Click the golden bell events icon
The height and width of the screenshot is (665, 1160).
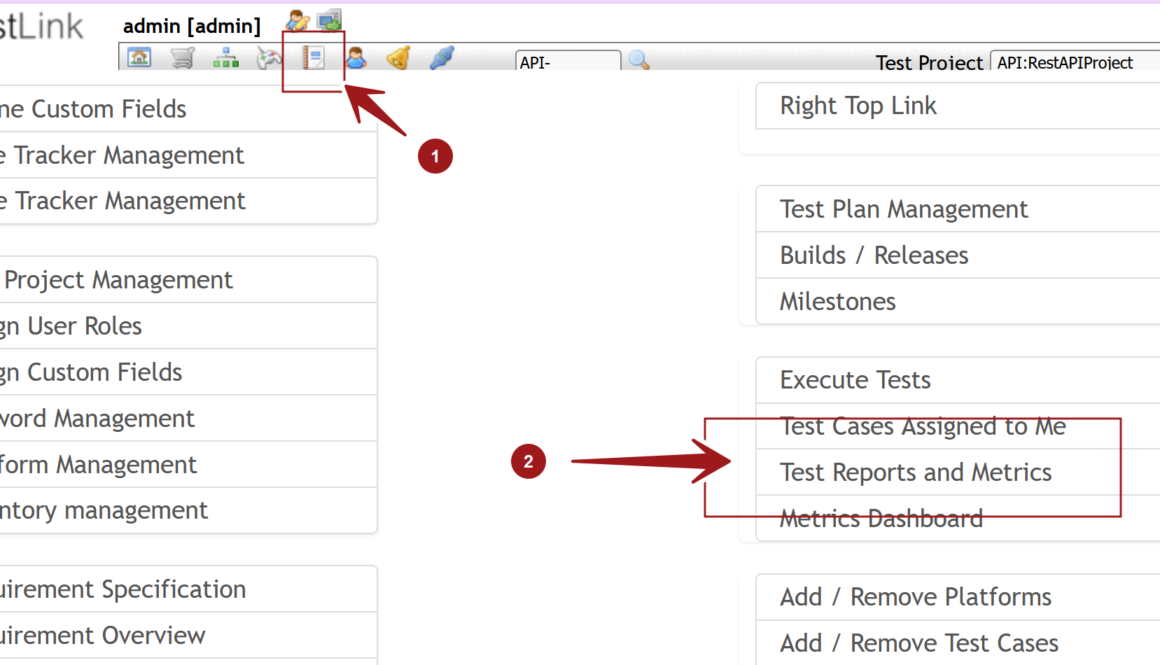(398, 58)
